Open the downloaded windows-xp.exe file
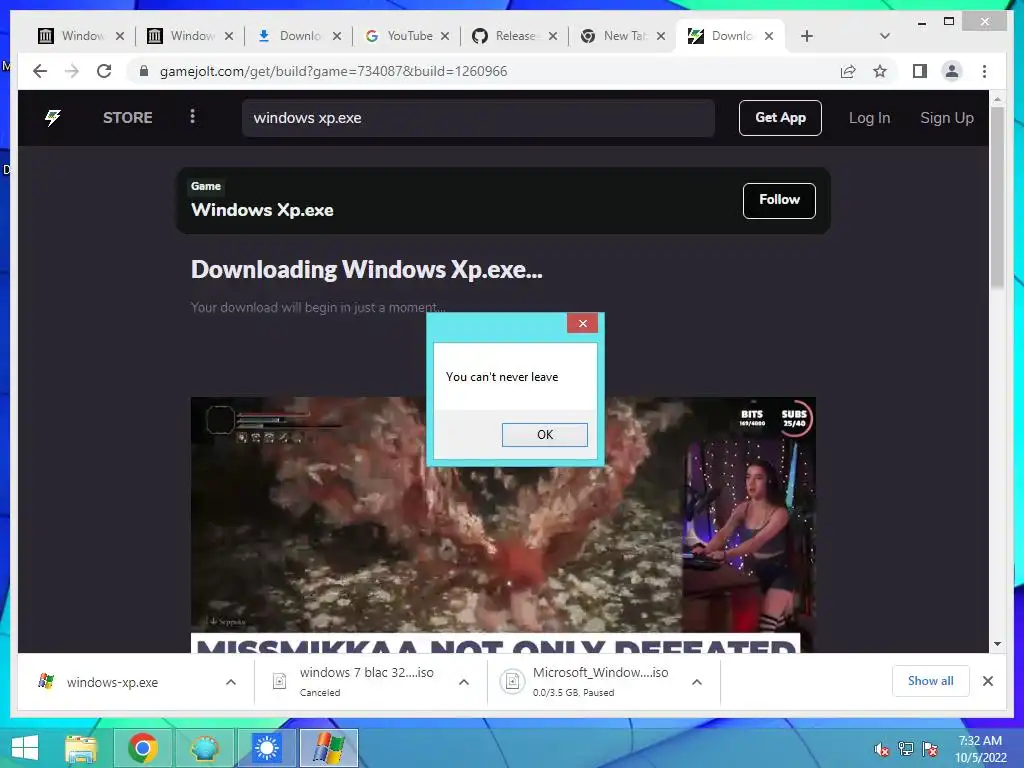Image resolution: width=1024 pixels, height=768 pixels. point(112,682)
